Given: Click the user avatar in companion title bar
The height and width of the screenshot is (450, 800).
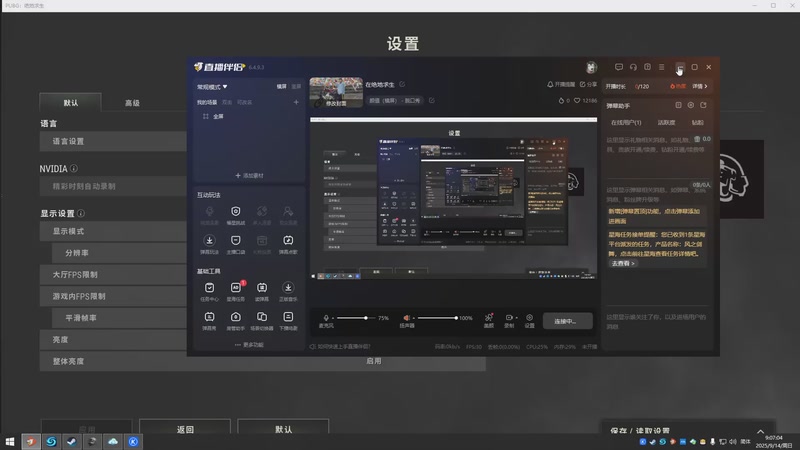Looking at the screenshot, I should click(591, 67).
